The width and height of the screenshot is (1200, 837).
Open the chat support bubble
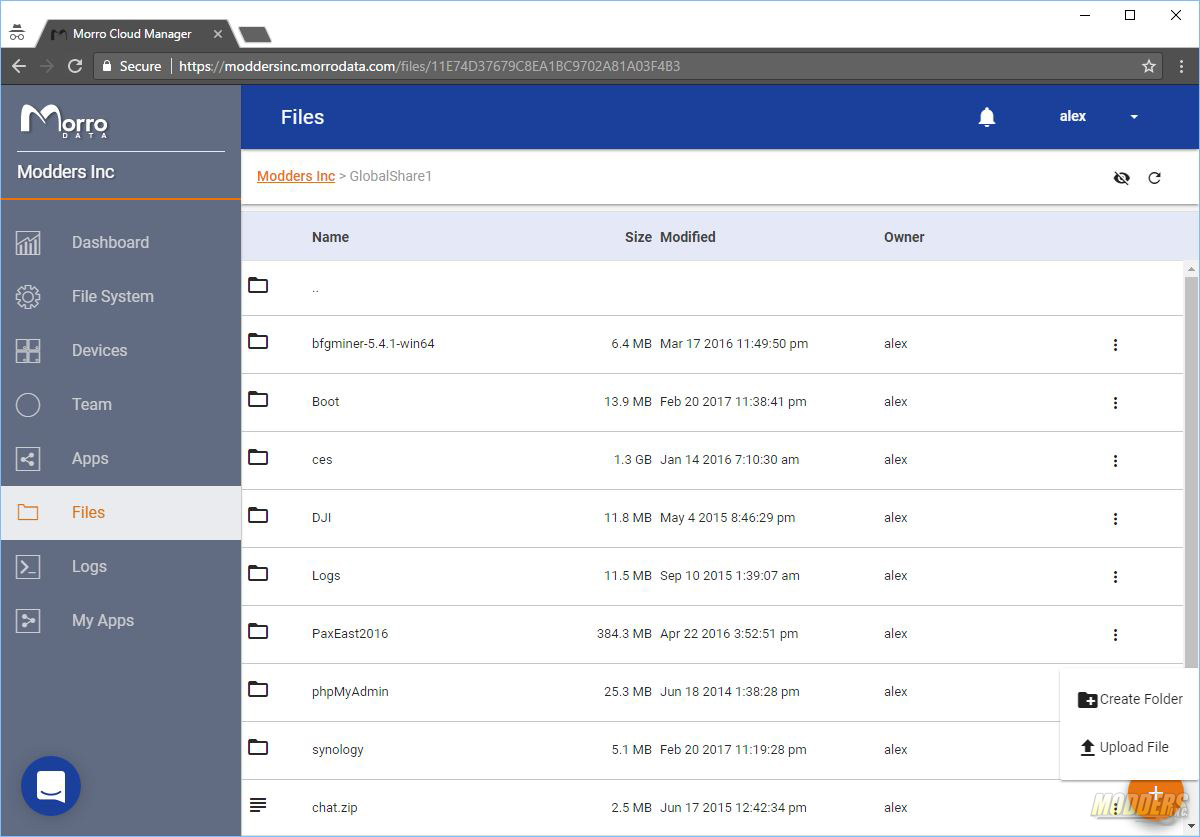click(51, 786)
